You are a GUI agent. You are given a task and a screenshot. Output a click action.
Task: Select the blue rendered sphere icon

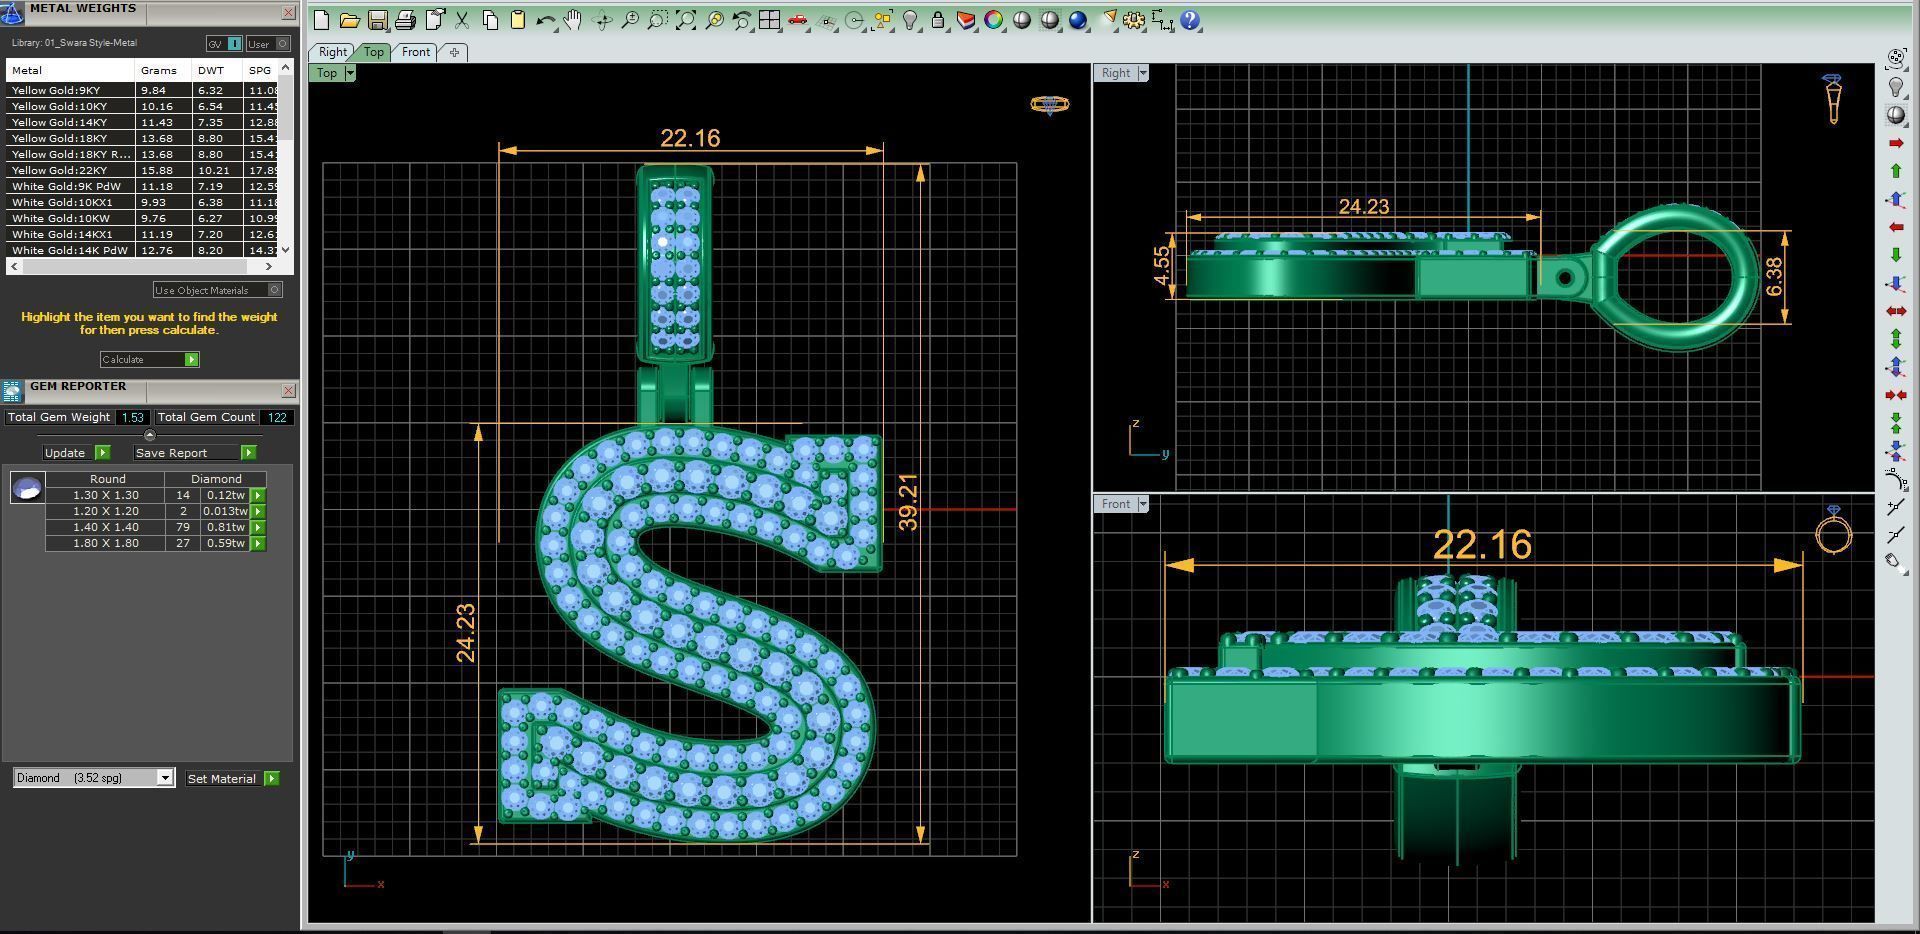pos(1078,20)
